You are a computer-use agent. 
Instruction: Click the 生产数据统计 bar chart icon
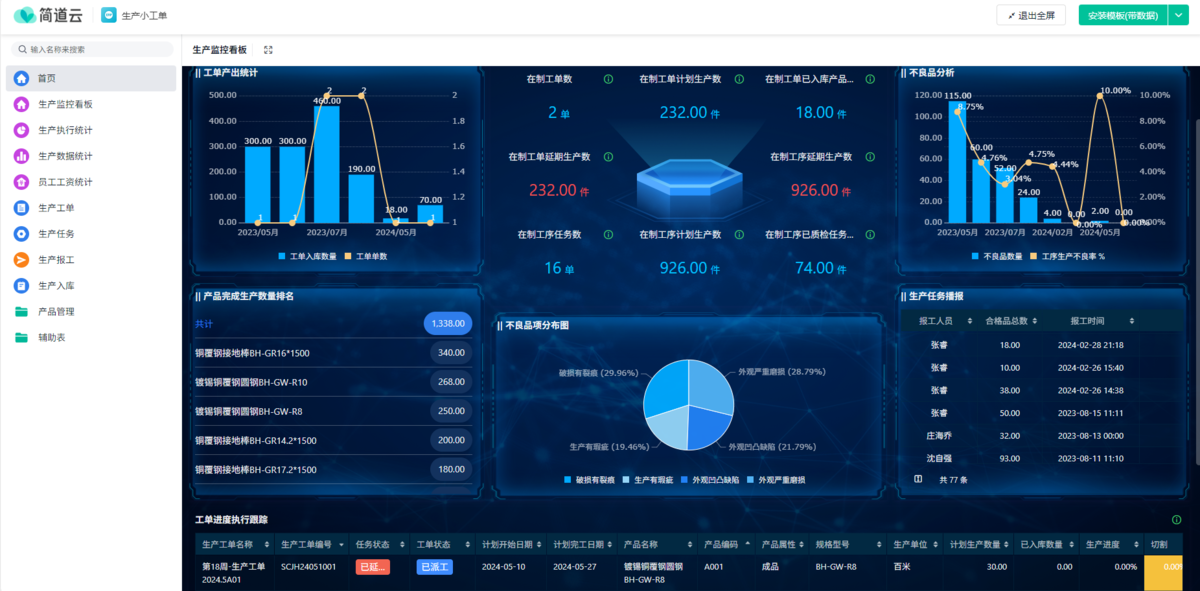click(x=21, y=156)
